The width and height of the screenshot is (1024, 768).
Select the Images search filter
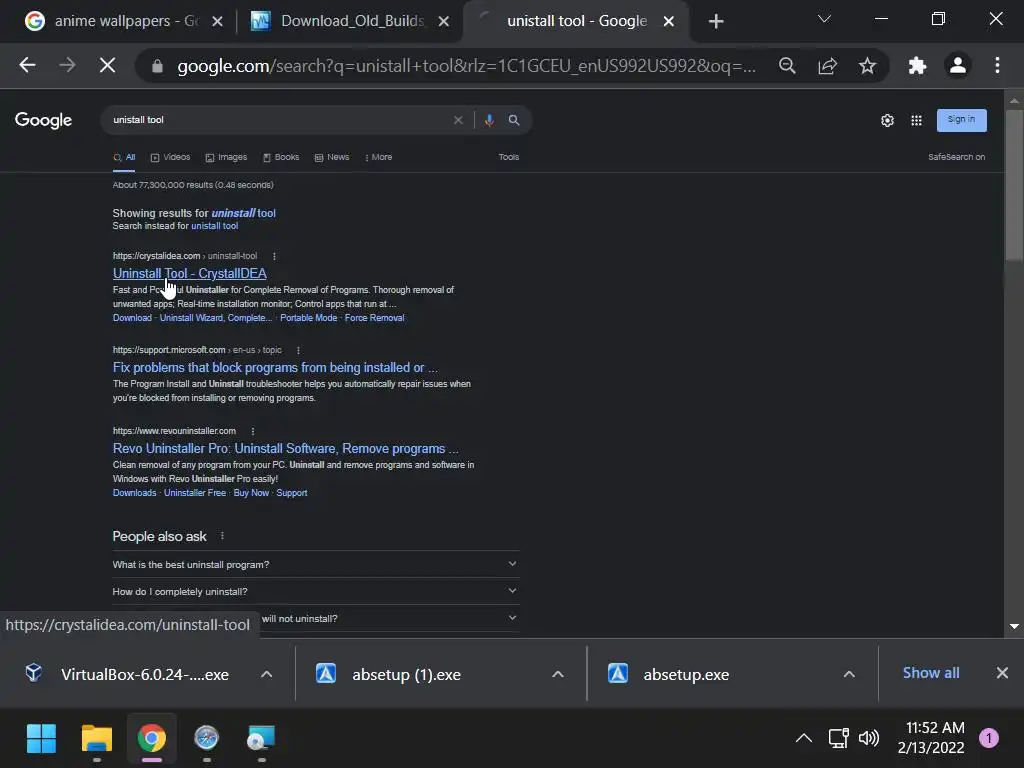click(226, 157)
